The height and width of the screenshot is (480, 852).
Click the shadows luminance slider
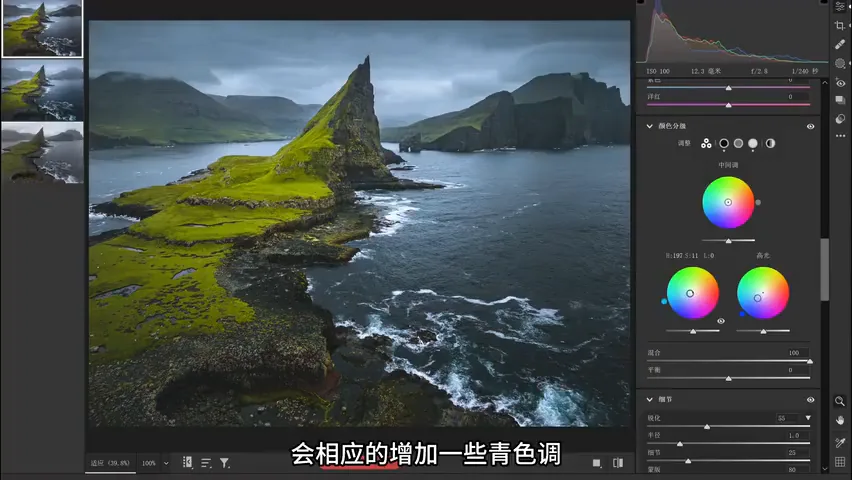693,331
